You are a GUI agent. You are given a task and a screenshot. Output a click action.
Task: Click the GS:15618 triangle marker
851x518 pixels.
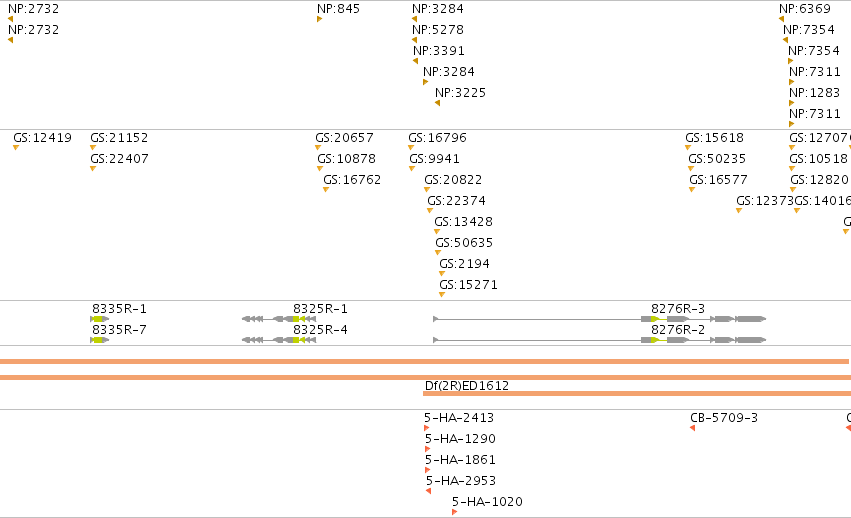coord(688,148)
